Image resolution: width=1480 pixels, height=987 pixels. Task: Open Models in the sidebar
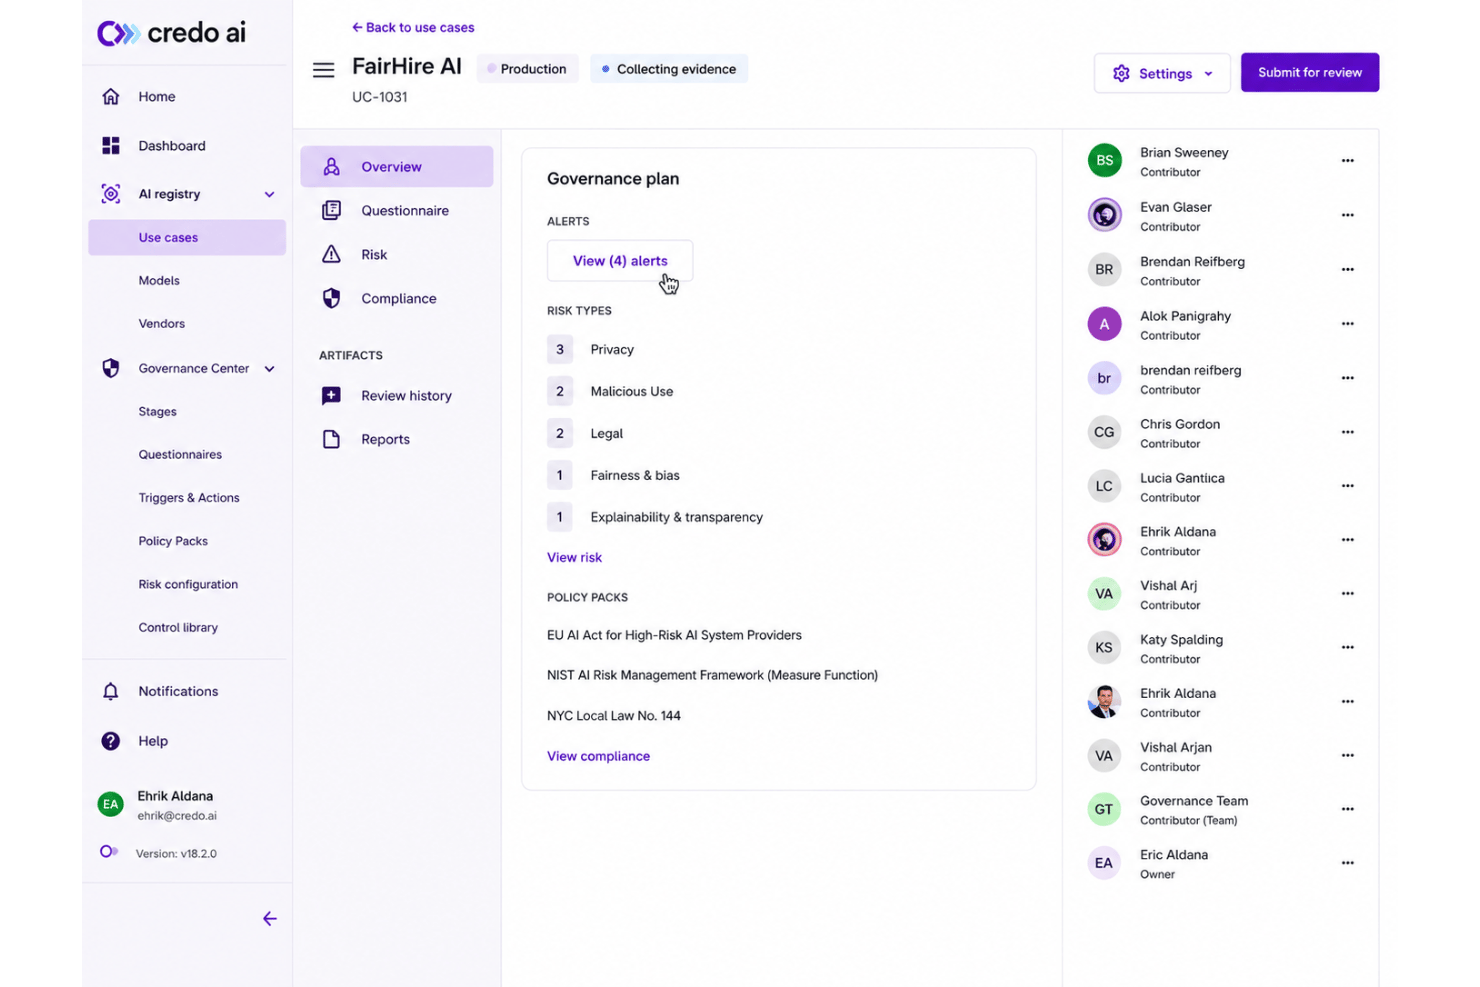click(159, 281)
